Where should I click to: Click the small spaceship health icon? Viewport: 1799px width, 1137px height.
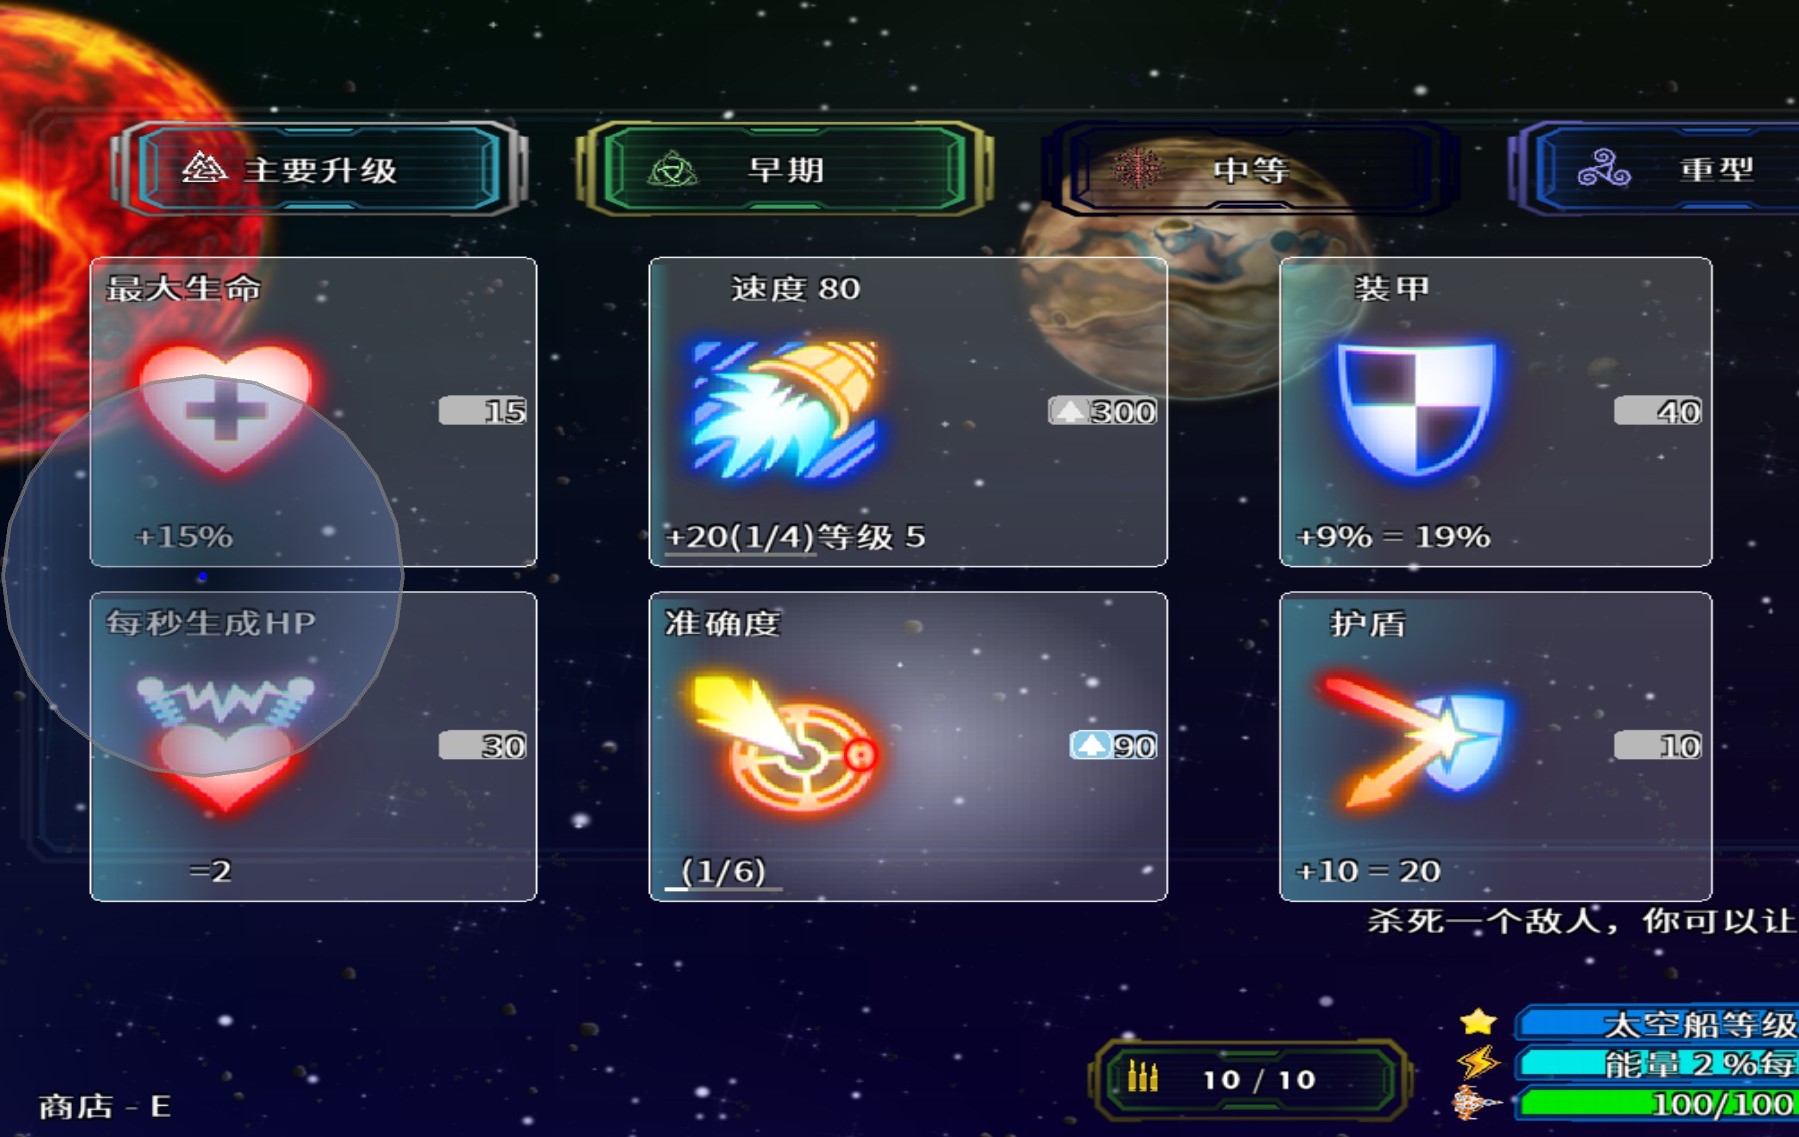tap(1477, 1103)
